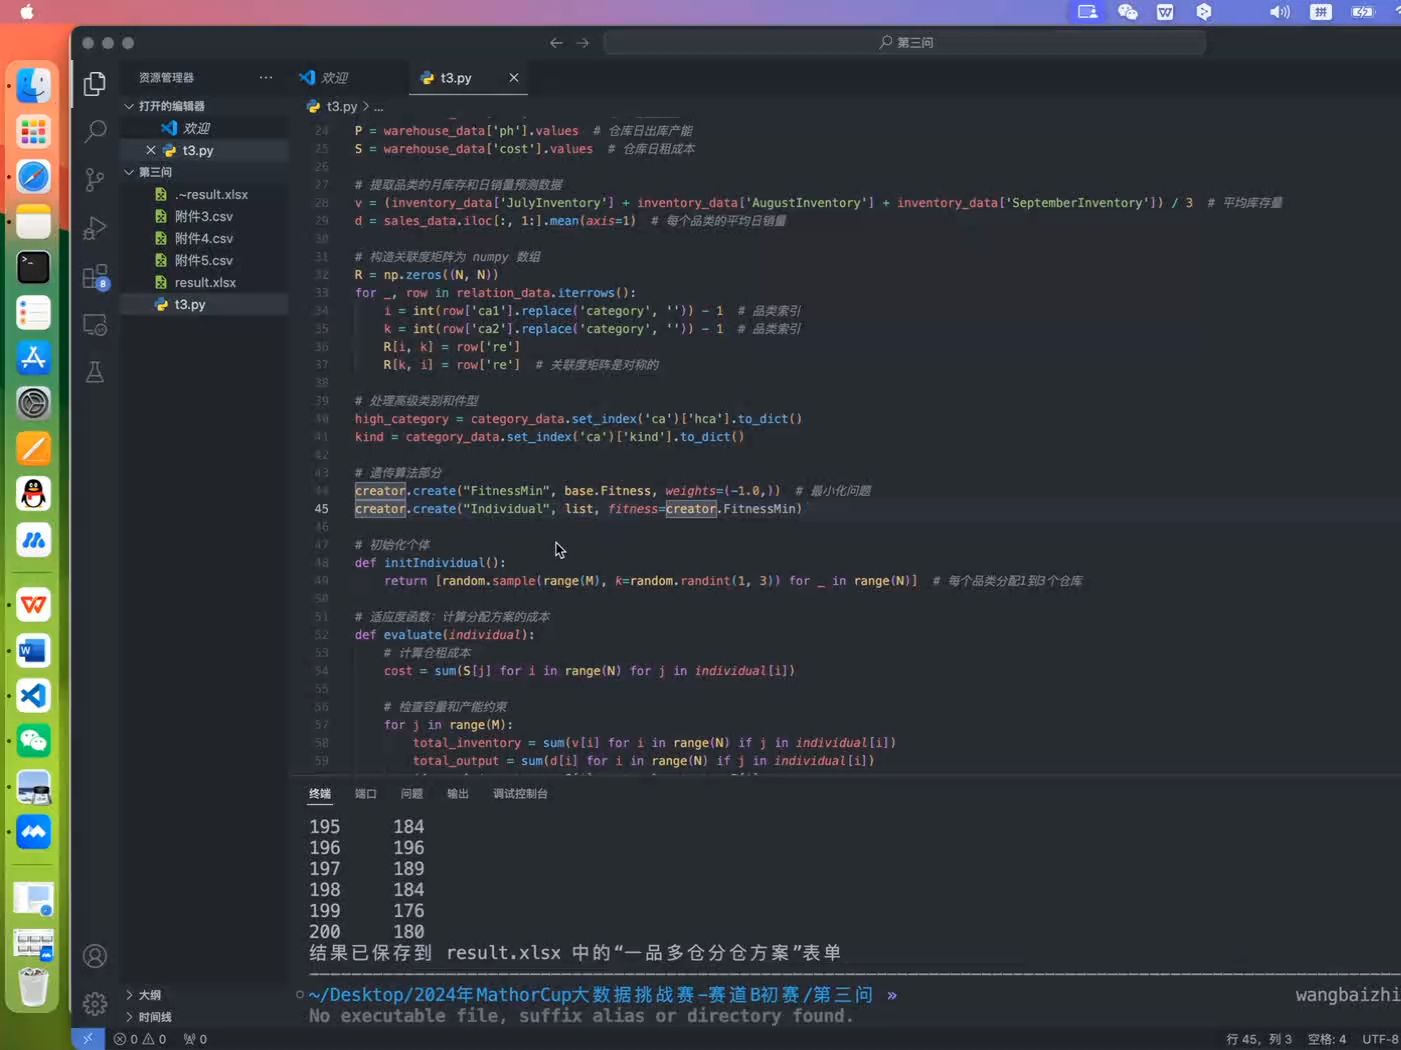Open the Apple menu
The image size is (1401, 1050).
pos(27,12)
